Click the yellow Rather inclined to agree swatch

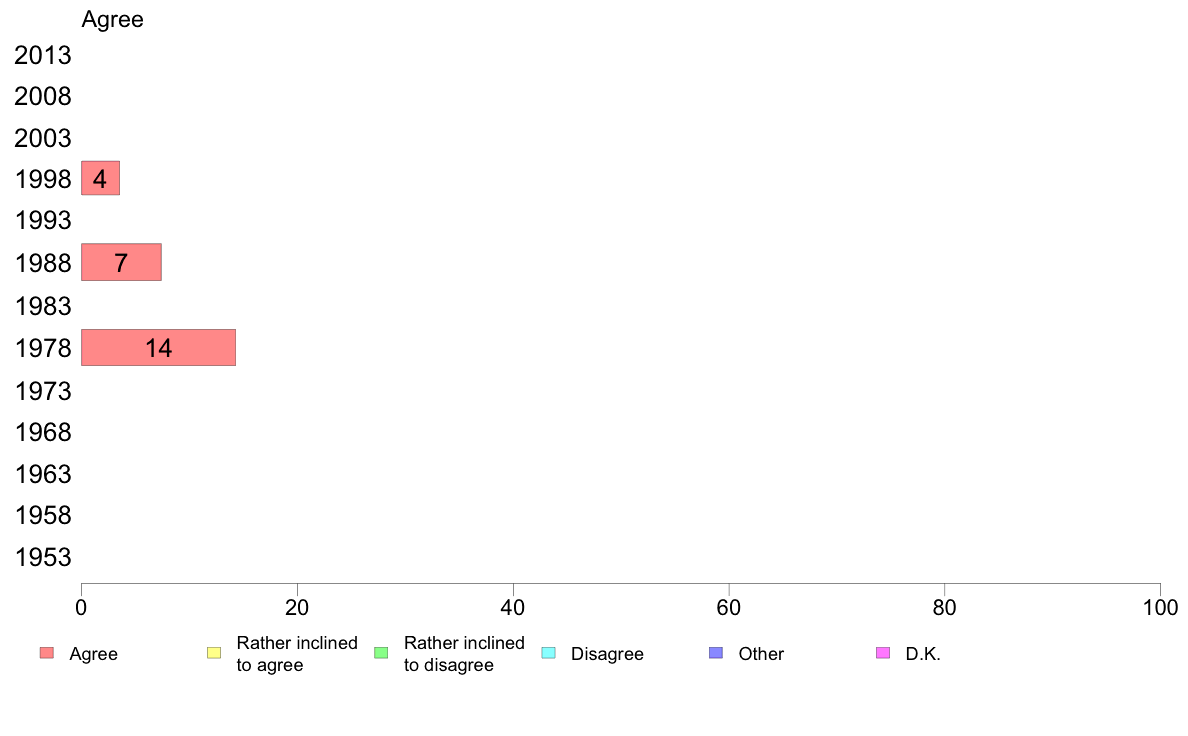(x=214, y=653)
